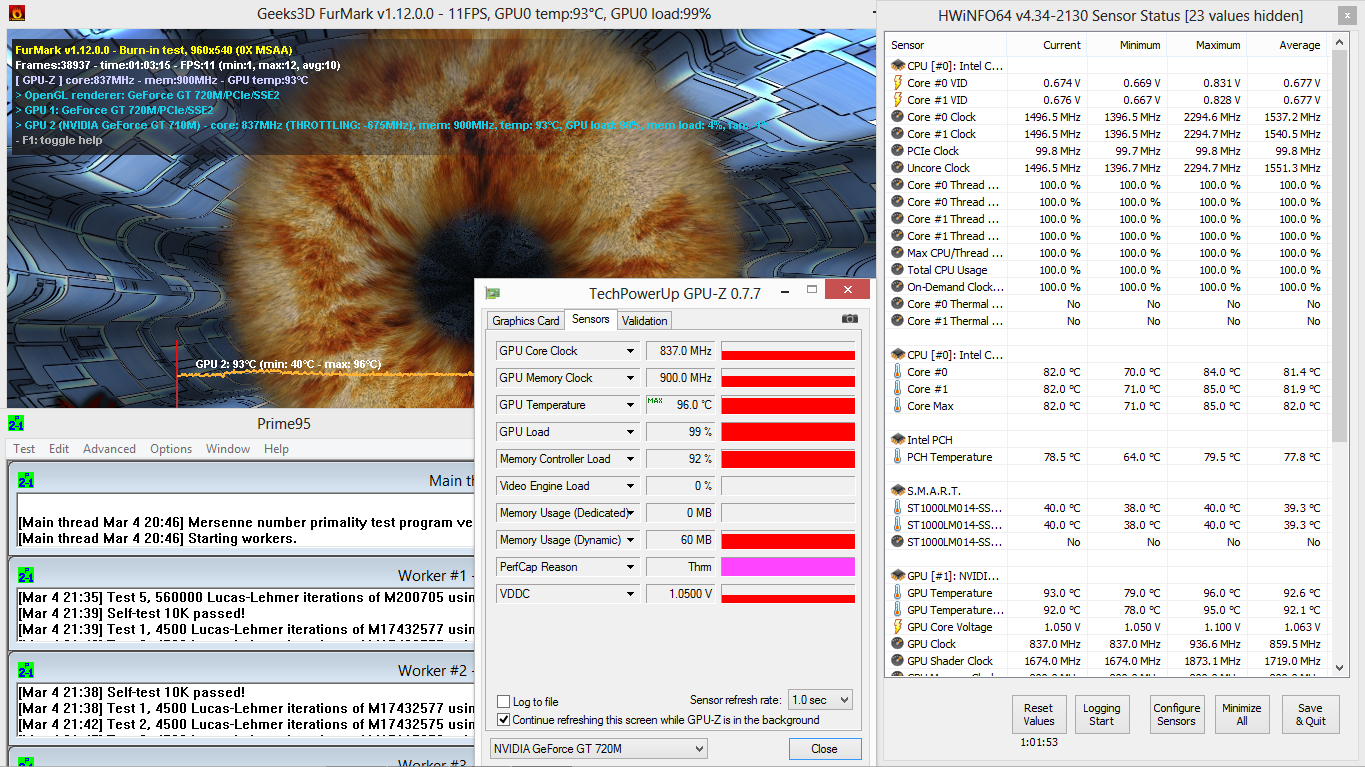1365x767 pixels.
Task: Open the Video Engine Load dropdown
Action: [631, 486]
